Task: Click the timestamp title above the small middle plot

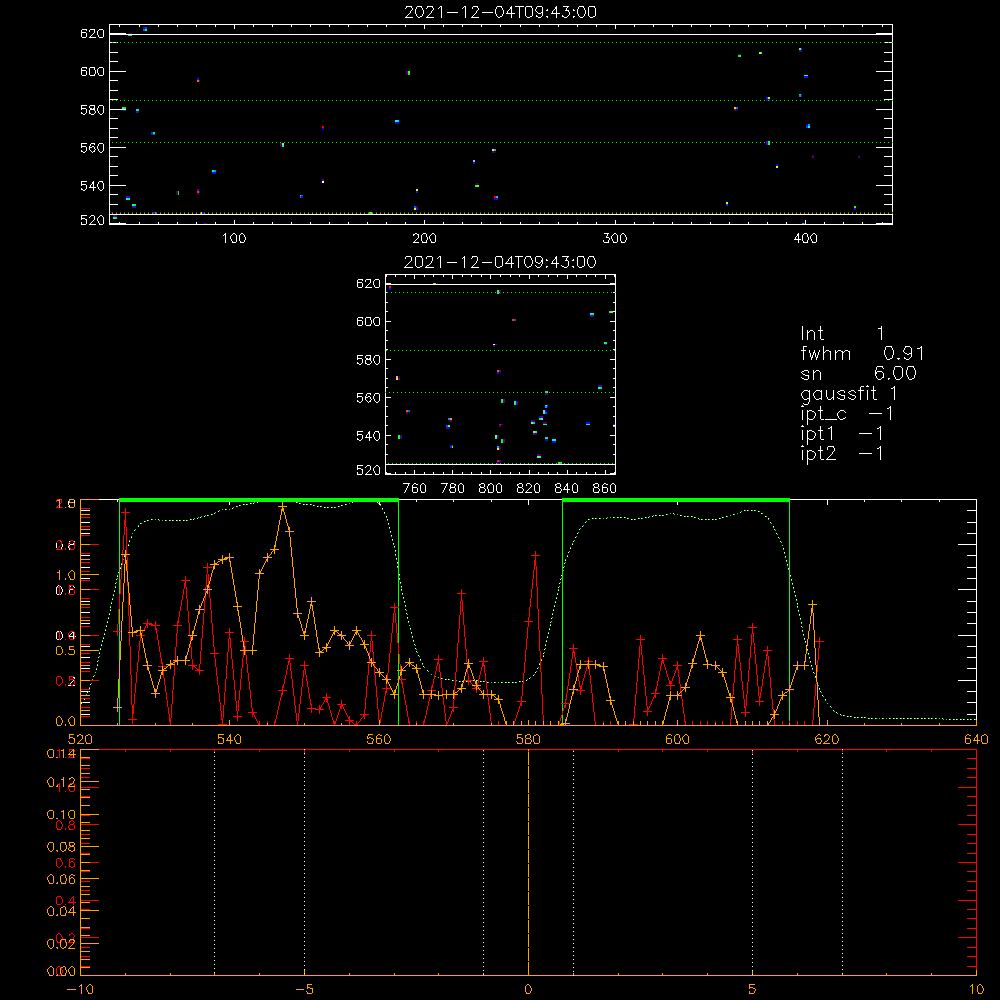Action: 501,262
